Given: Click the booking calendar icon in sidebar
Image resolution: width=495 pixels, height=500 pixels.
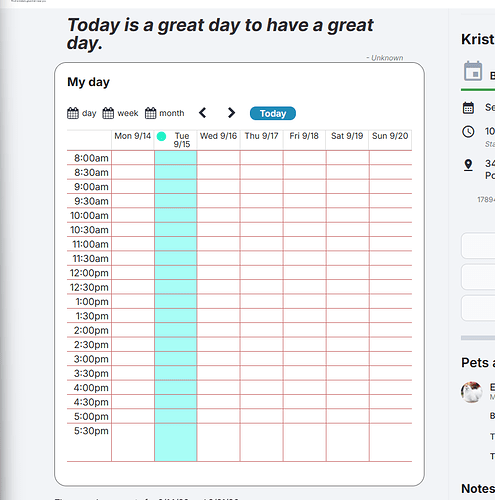Looking at the screenshot, I should [x=473, y=71].
